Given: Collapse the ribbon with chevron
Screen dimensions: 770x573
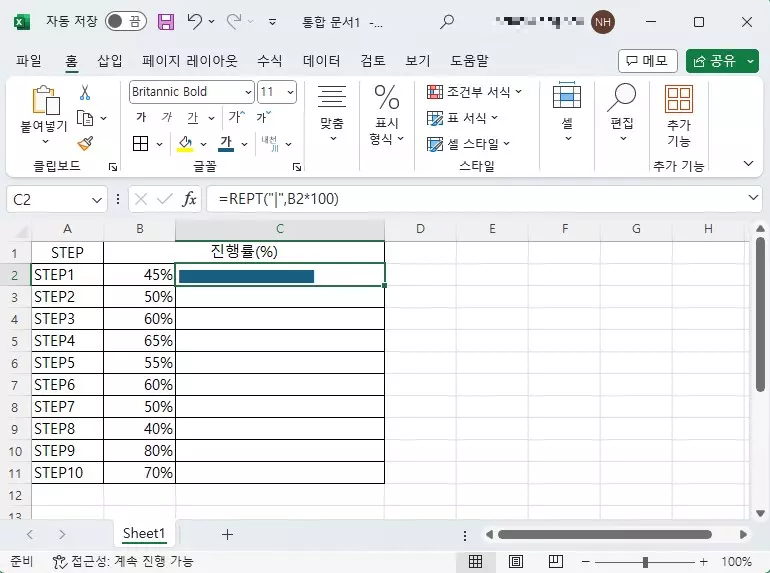Looking at the screenshot, I should [x=748, y=164].
